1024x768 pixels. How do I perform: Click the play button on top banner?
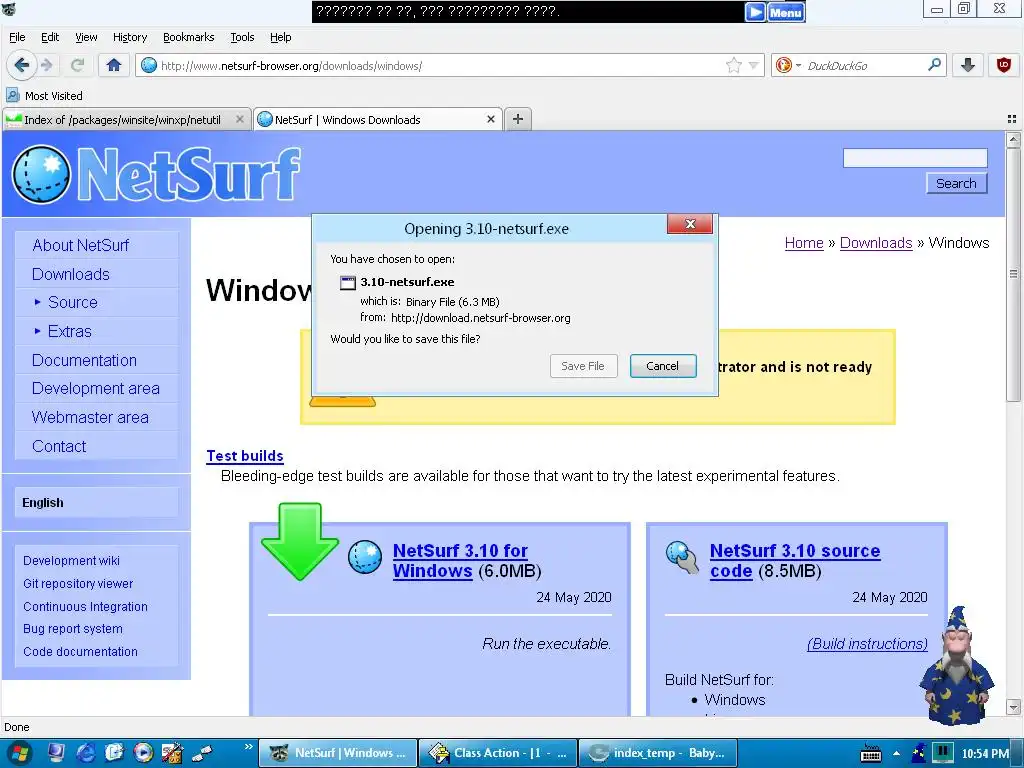tap(755, 12)
